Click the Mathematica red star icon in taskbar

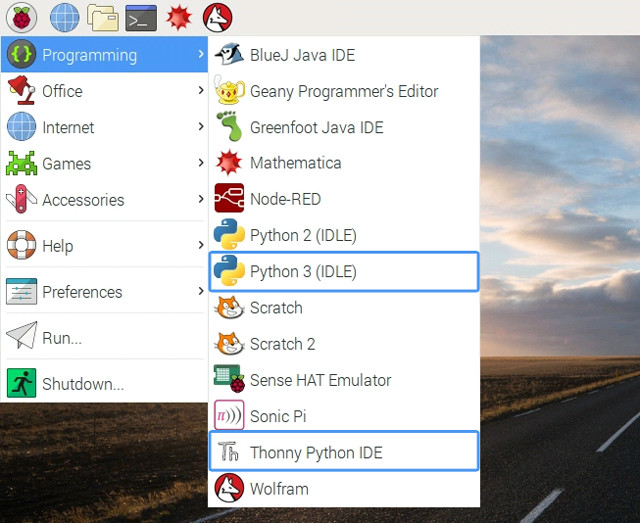179,18
